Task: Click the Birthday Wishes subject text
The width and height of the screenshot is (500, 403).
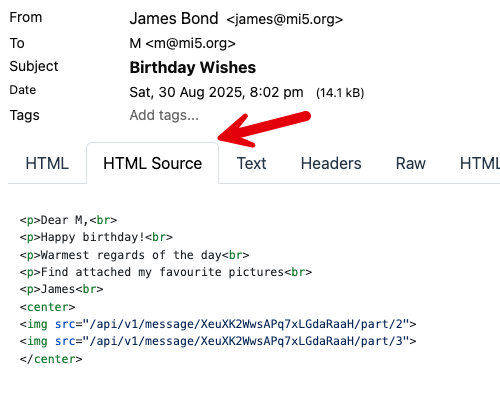Action: click(193, 67)
